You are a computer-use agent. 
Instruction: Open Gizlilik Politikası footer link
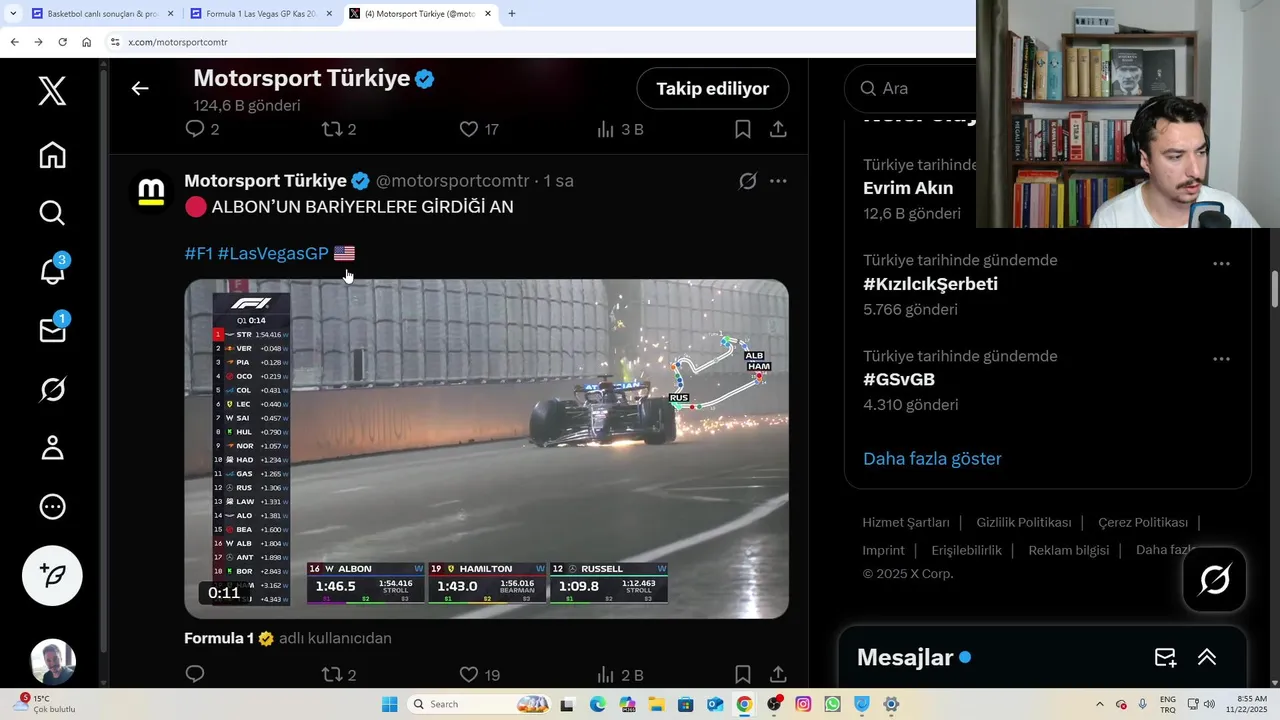[x=1024, y=522]
